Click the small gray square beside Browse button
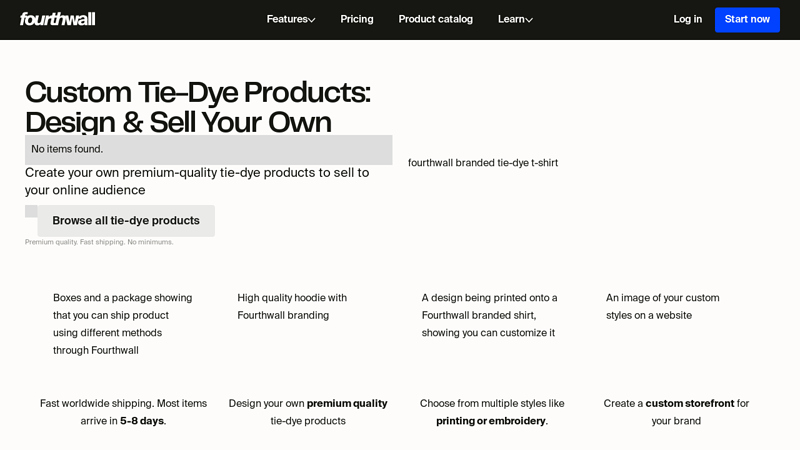Screen dimensions: 800x450 (31, 211)
